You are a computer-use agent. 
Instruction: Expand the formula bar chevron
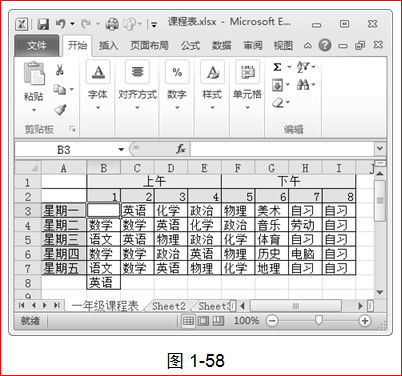379,148
